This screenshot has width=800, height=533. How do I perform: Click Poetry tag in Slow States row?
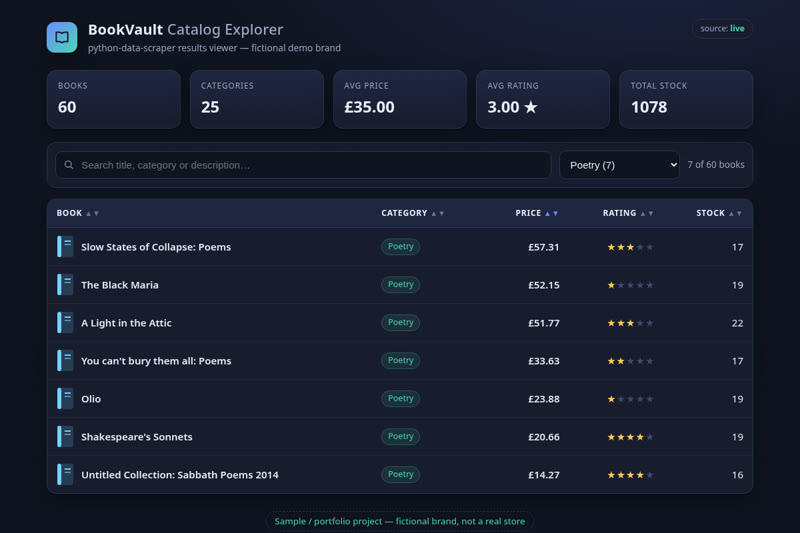click(401, 246)
